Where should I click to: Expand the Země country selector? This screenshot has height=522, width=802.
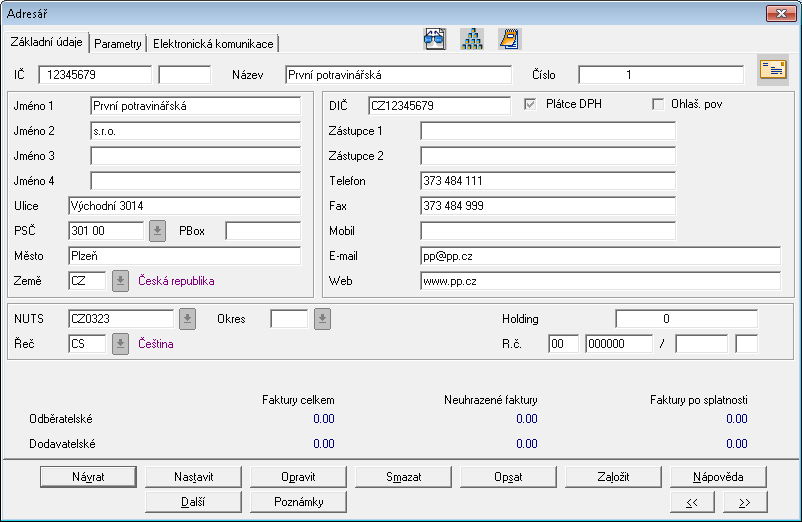pos(121,281)
